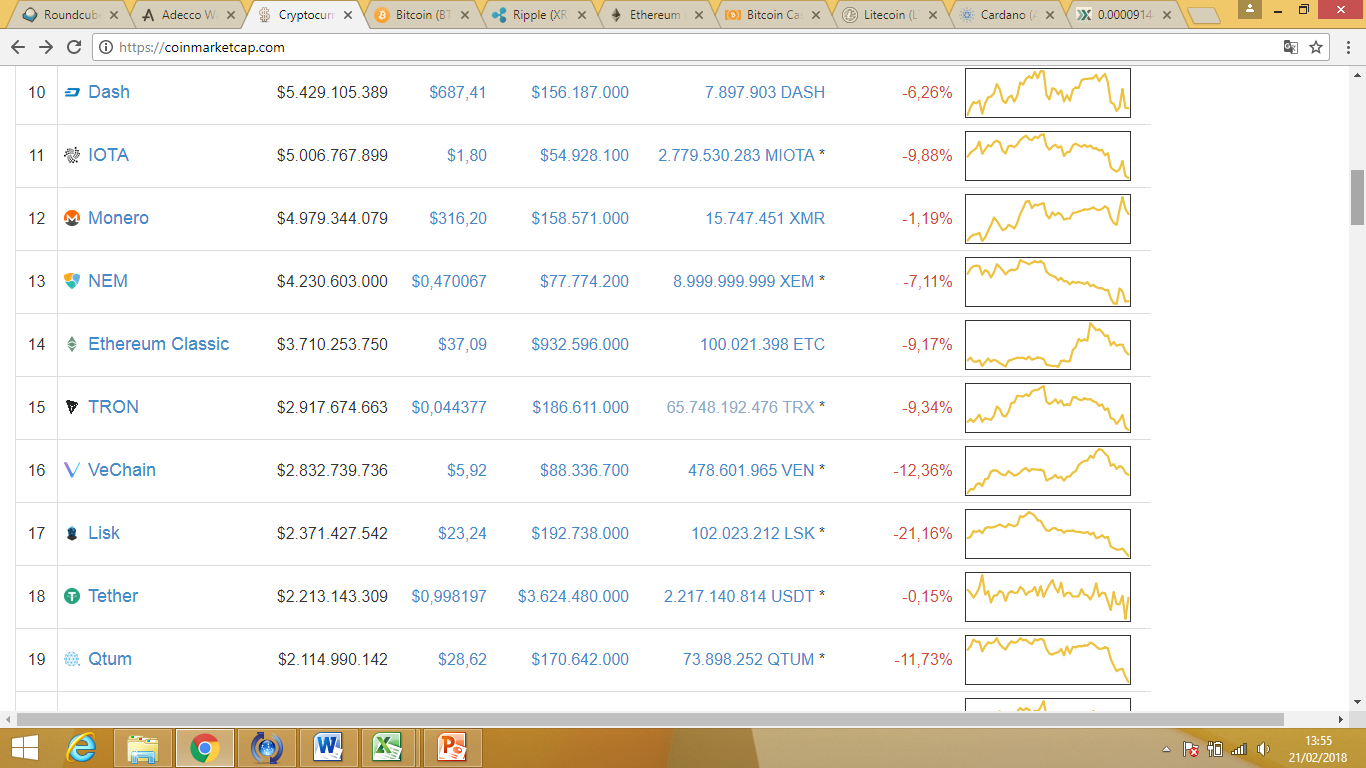
Task: Click Ethereum Classic volume $932.596.000
Action: click(580, 344)
